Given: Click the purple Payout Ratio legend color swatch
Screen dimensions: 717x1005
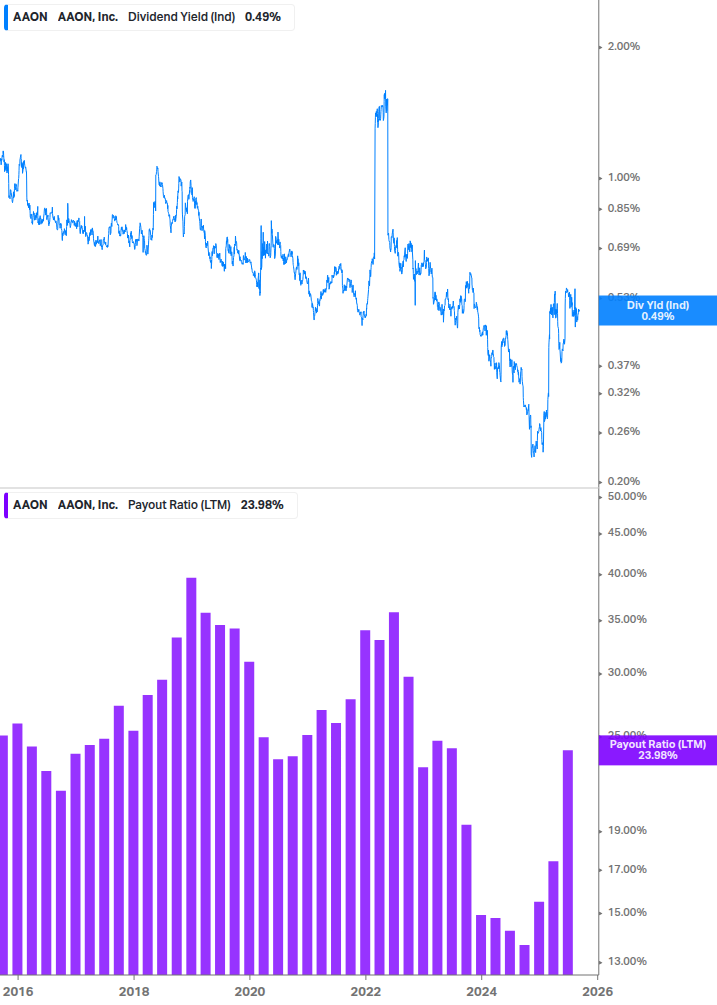Looking at the screenshot, I should click(6, 505).
